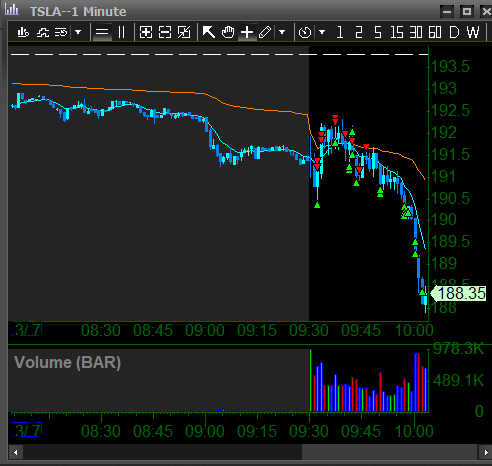Click the 193.5 price axis label
The width and height of the screenshot is (492, 466).
coord(450,66)
